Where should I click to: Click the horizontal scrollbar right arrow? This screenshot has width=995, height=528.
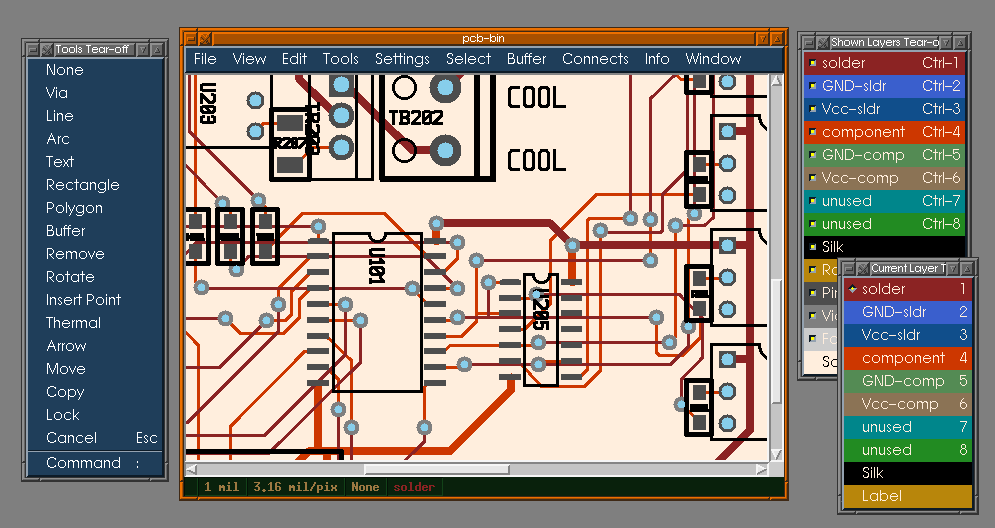point(762,470)
